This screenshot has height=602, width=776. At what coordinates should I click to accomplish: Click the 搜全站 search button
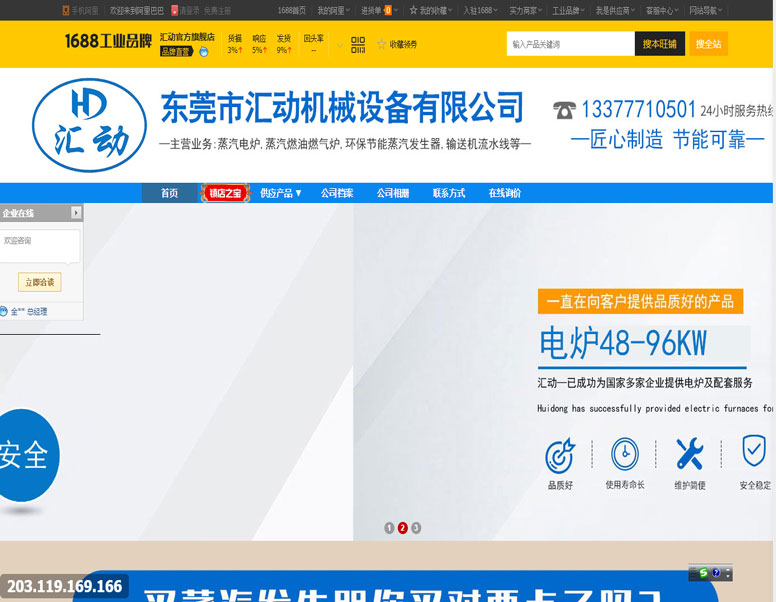coord(708,44)
